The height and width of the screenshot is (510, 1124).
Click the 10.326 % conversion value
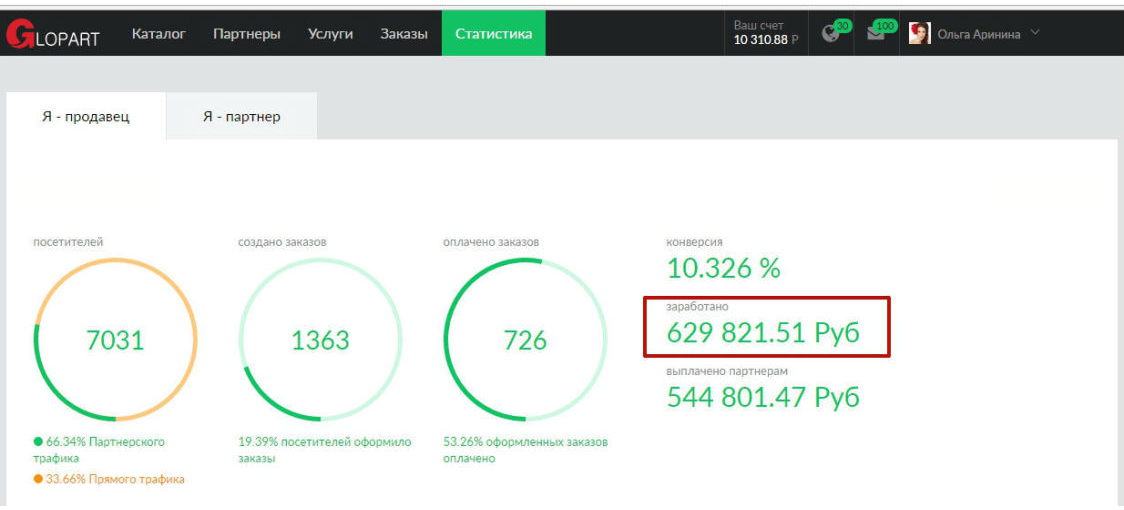[723, 268]
